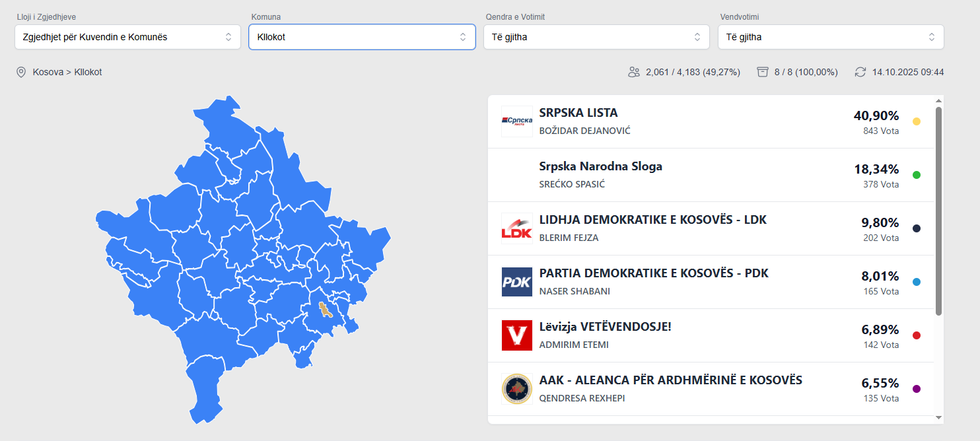Click the AAK party emblem

click(517, 389)
